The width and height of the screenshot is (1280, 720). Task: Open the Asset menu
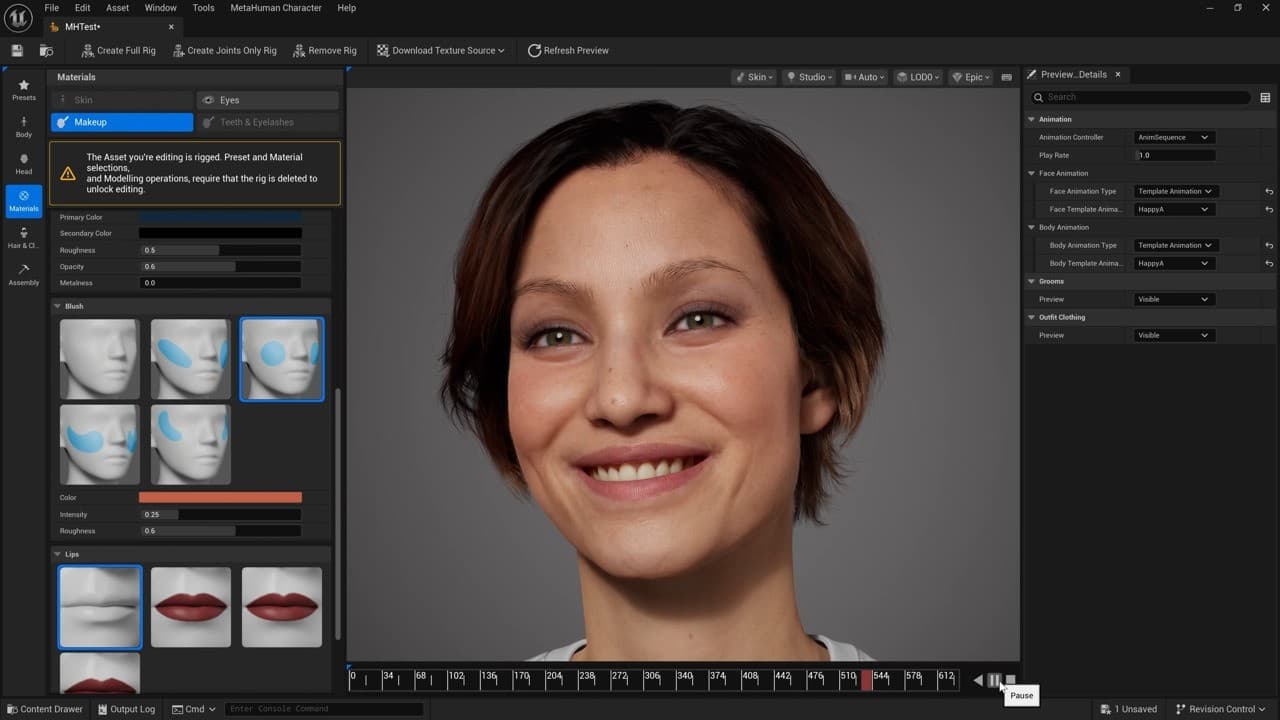pos(116,7)
